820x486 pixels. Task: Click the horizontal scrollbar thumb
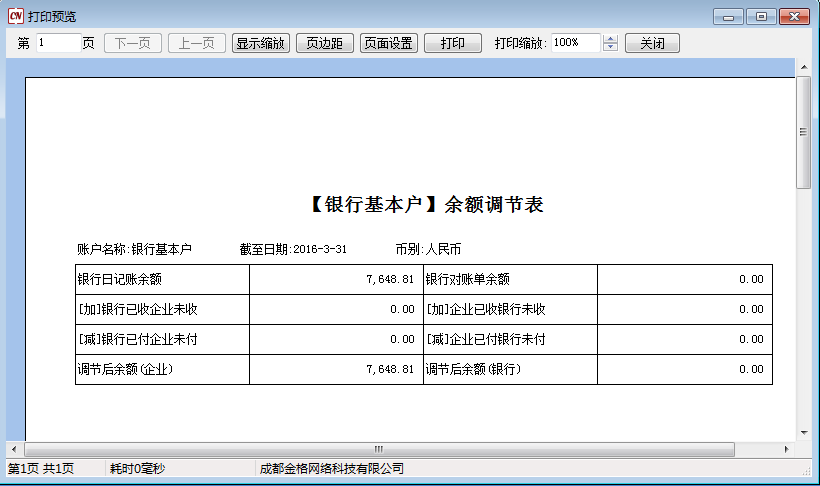coord(379,449)
